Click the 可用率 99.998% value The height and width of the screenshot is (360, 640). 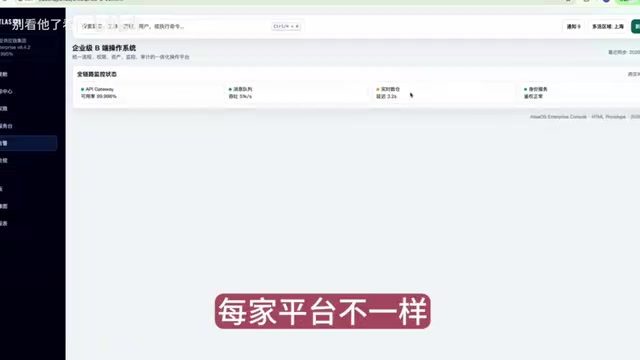(99, 96)
